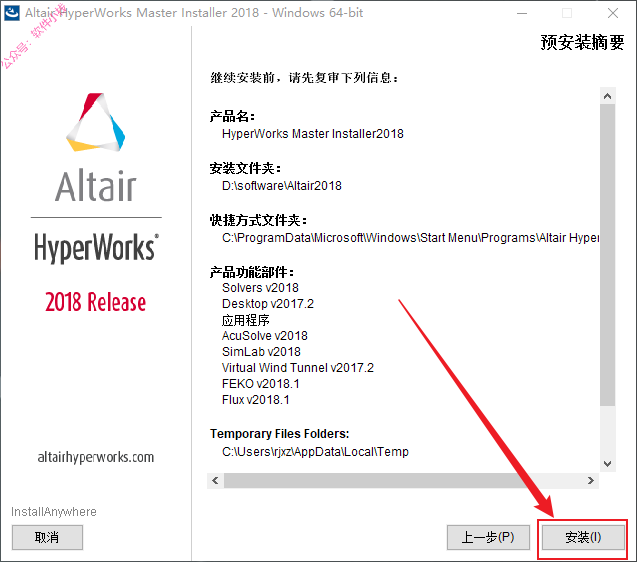Click the Virtual Wind Tunnel v2017.2 line

pos(297,368)
